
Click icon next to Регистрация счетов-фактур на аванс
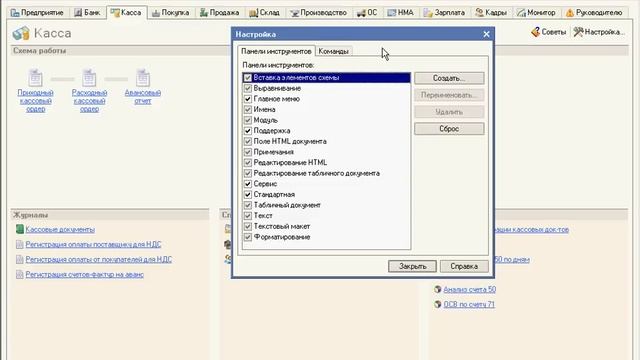(20, 275)
